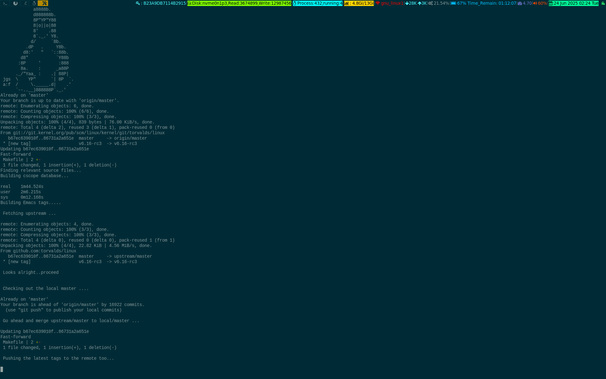Switch to the second workspace icon
Viewport: 606px width, 379px height.
(x=15, y=3)
